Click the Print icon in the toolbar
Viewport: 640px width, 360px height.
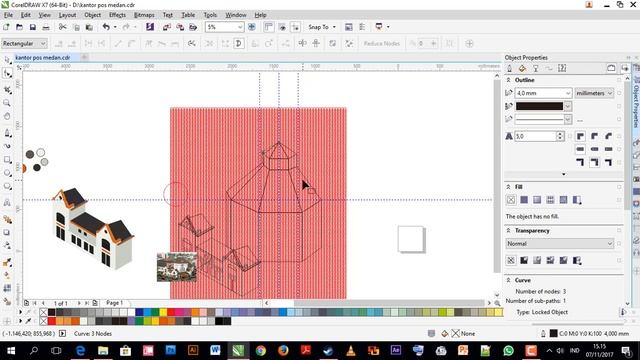click(x=46, y=27)
